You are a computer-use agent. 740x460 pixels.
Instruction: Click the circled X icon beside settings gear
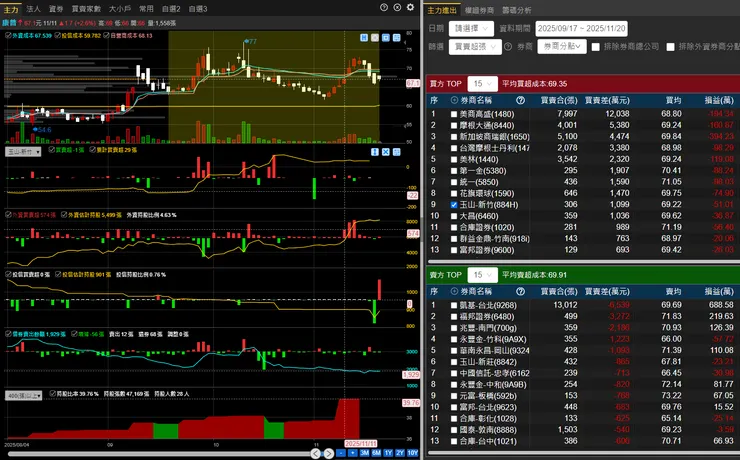coord(397,8)
